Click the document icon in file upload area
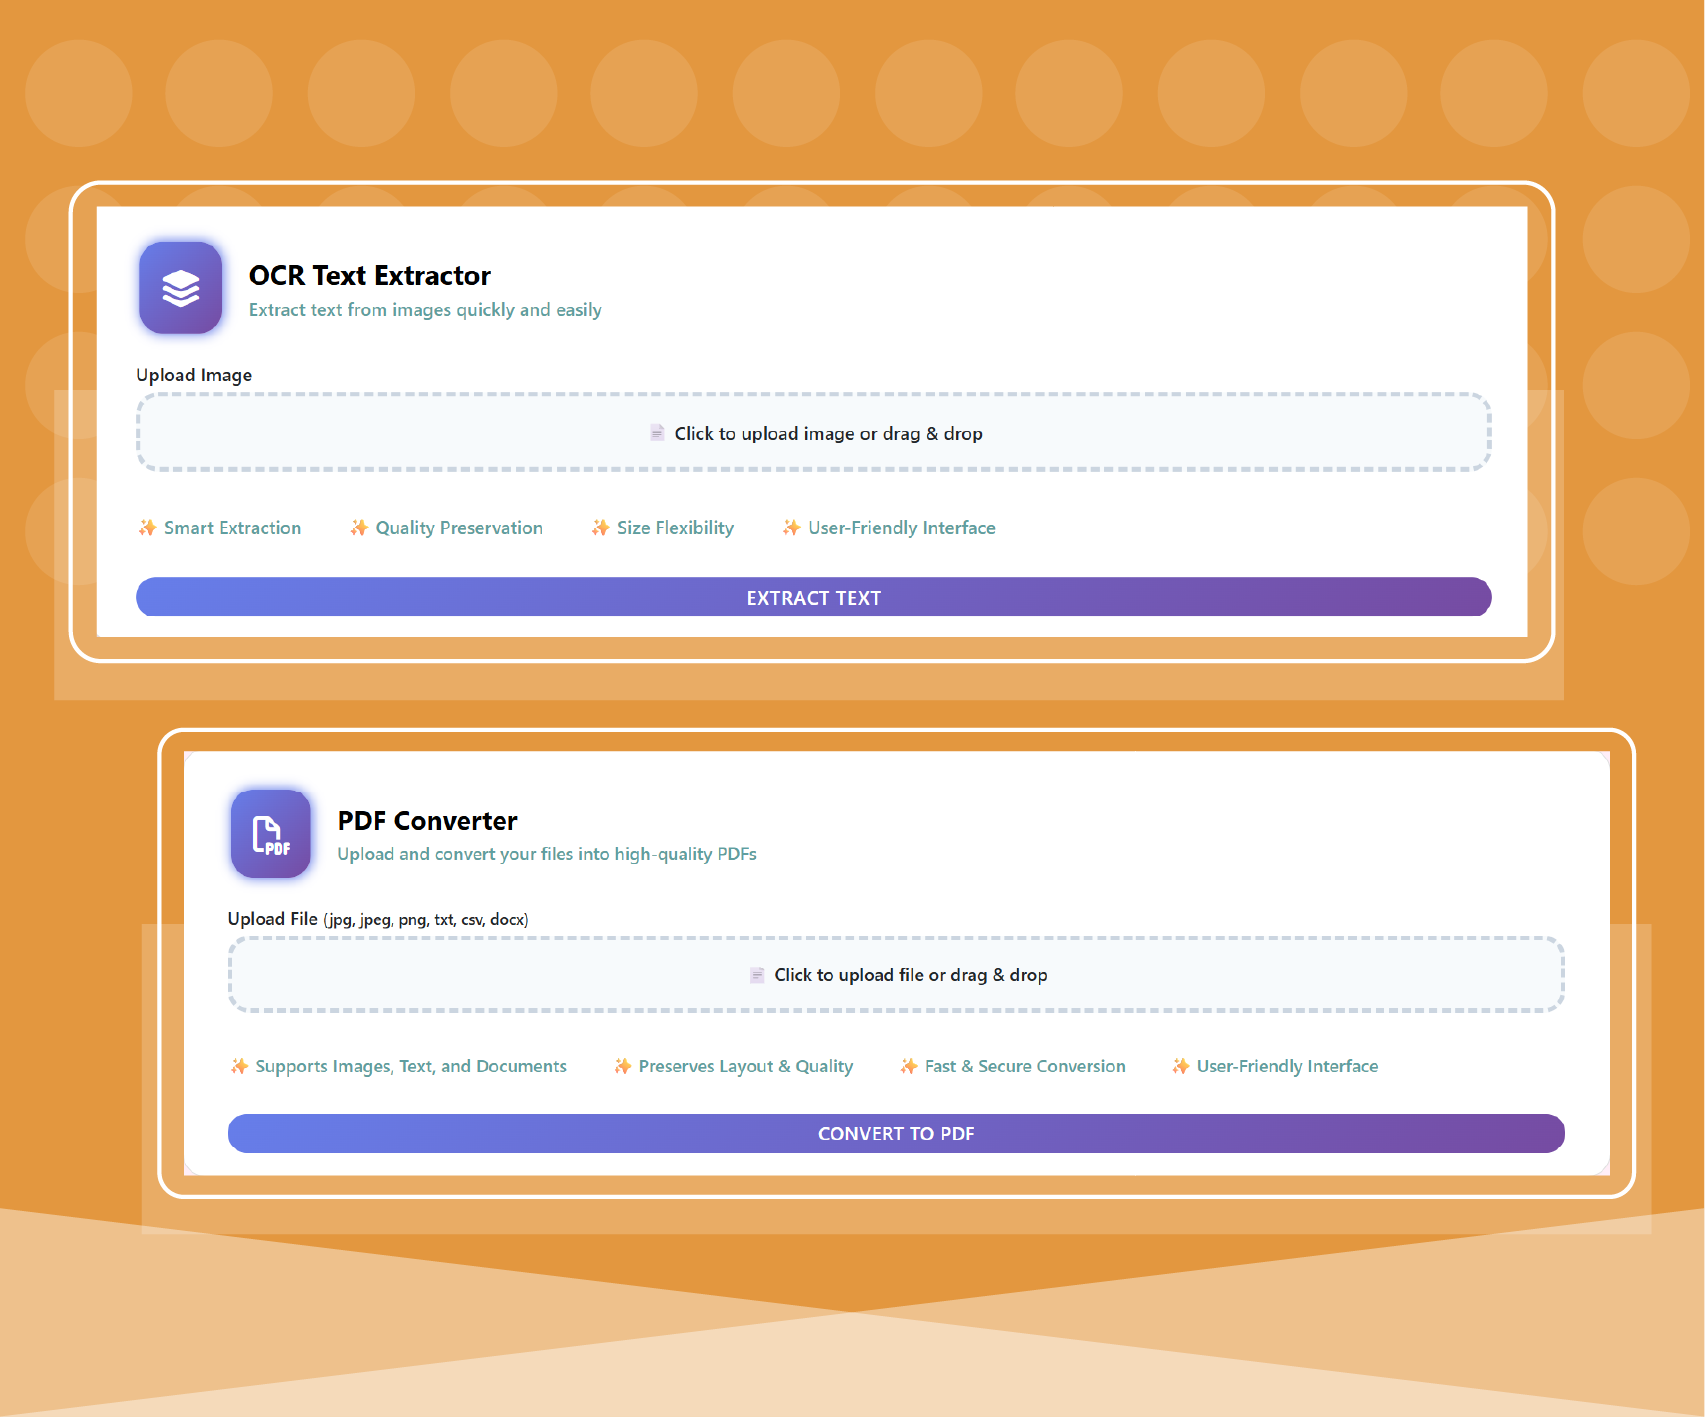The width and height of the screenshot is (1705, 1417). (757, 975)
